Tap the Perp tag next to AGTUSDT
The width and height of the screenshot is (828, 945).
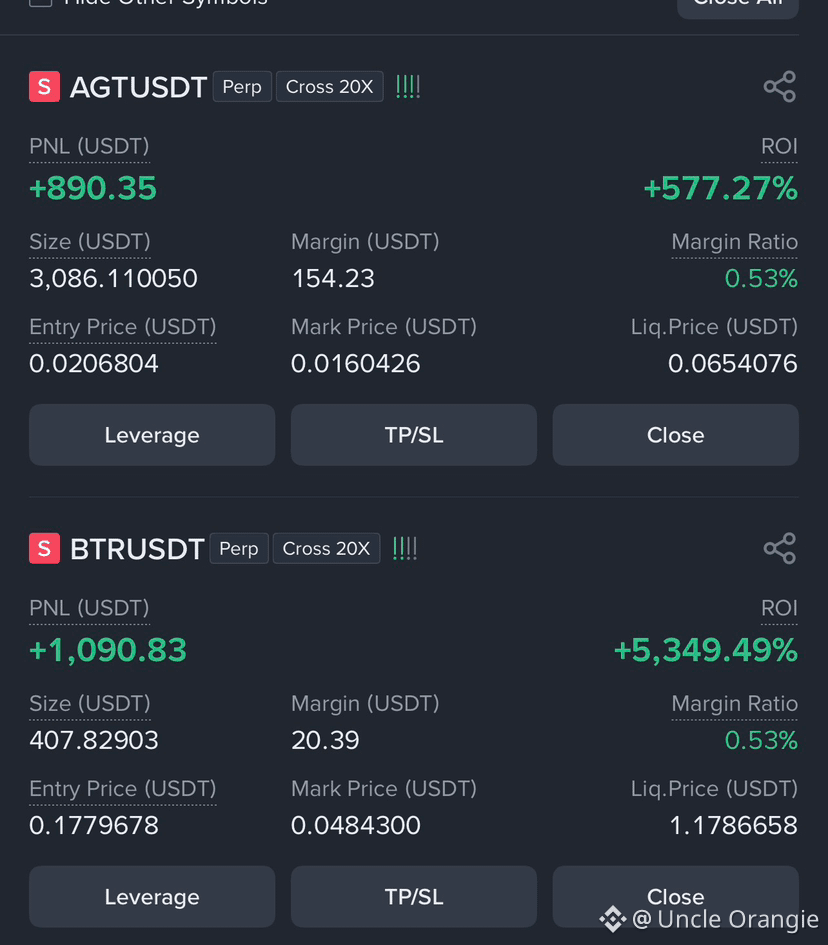click(x=242, y=87)
